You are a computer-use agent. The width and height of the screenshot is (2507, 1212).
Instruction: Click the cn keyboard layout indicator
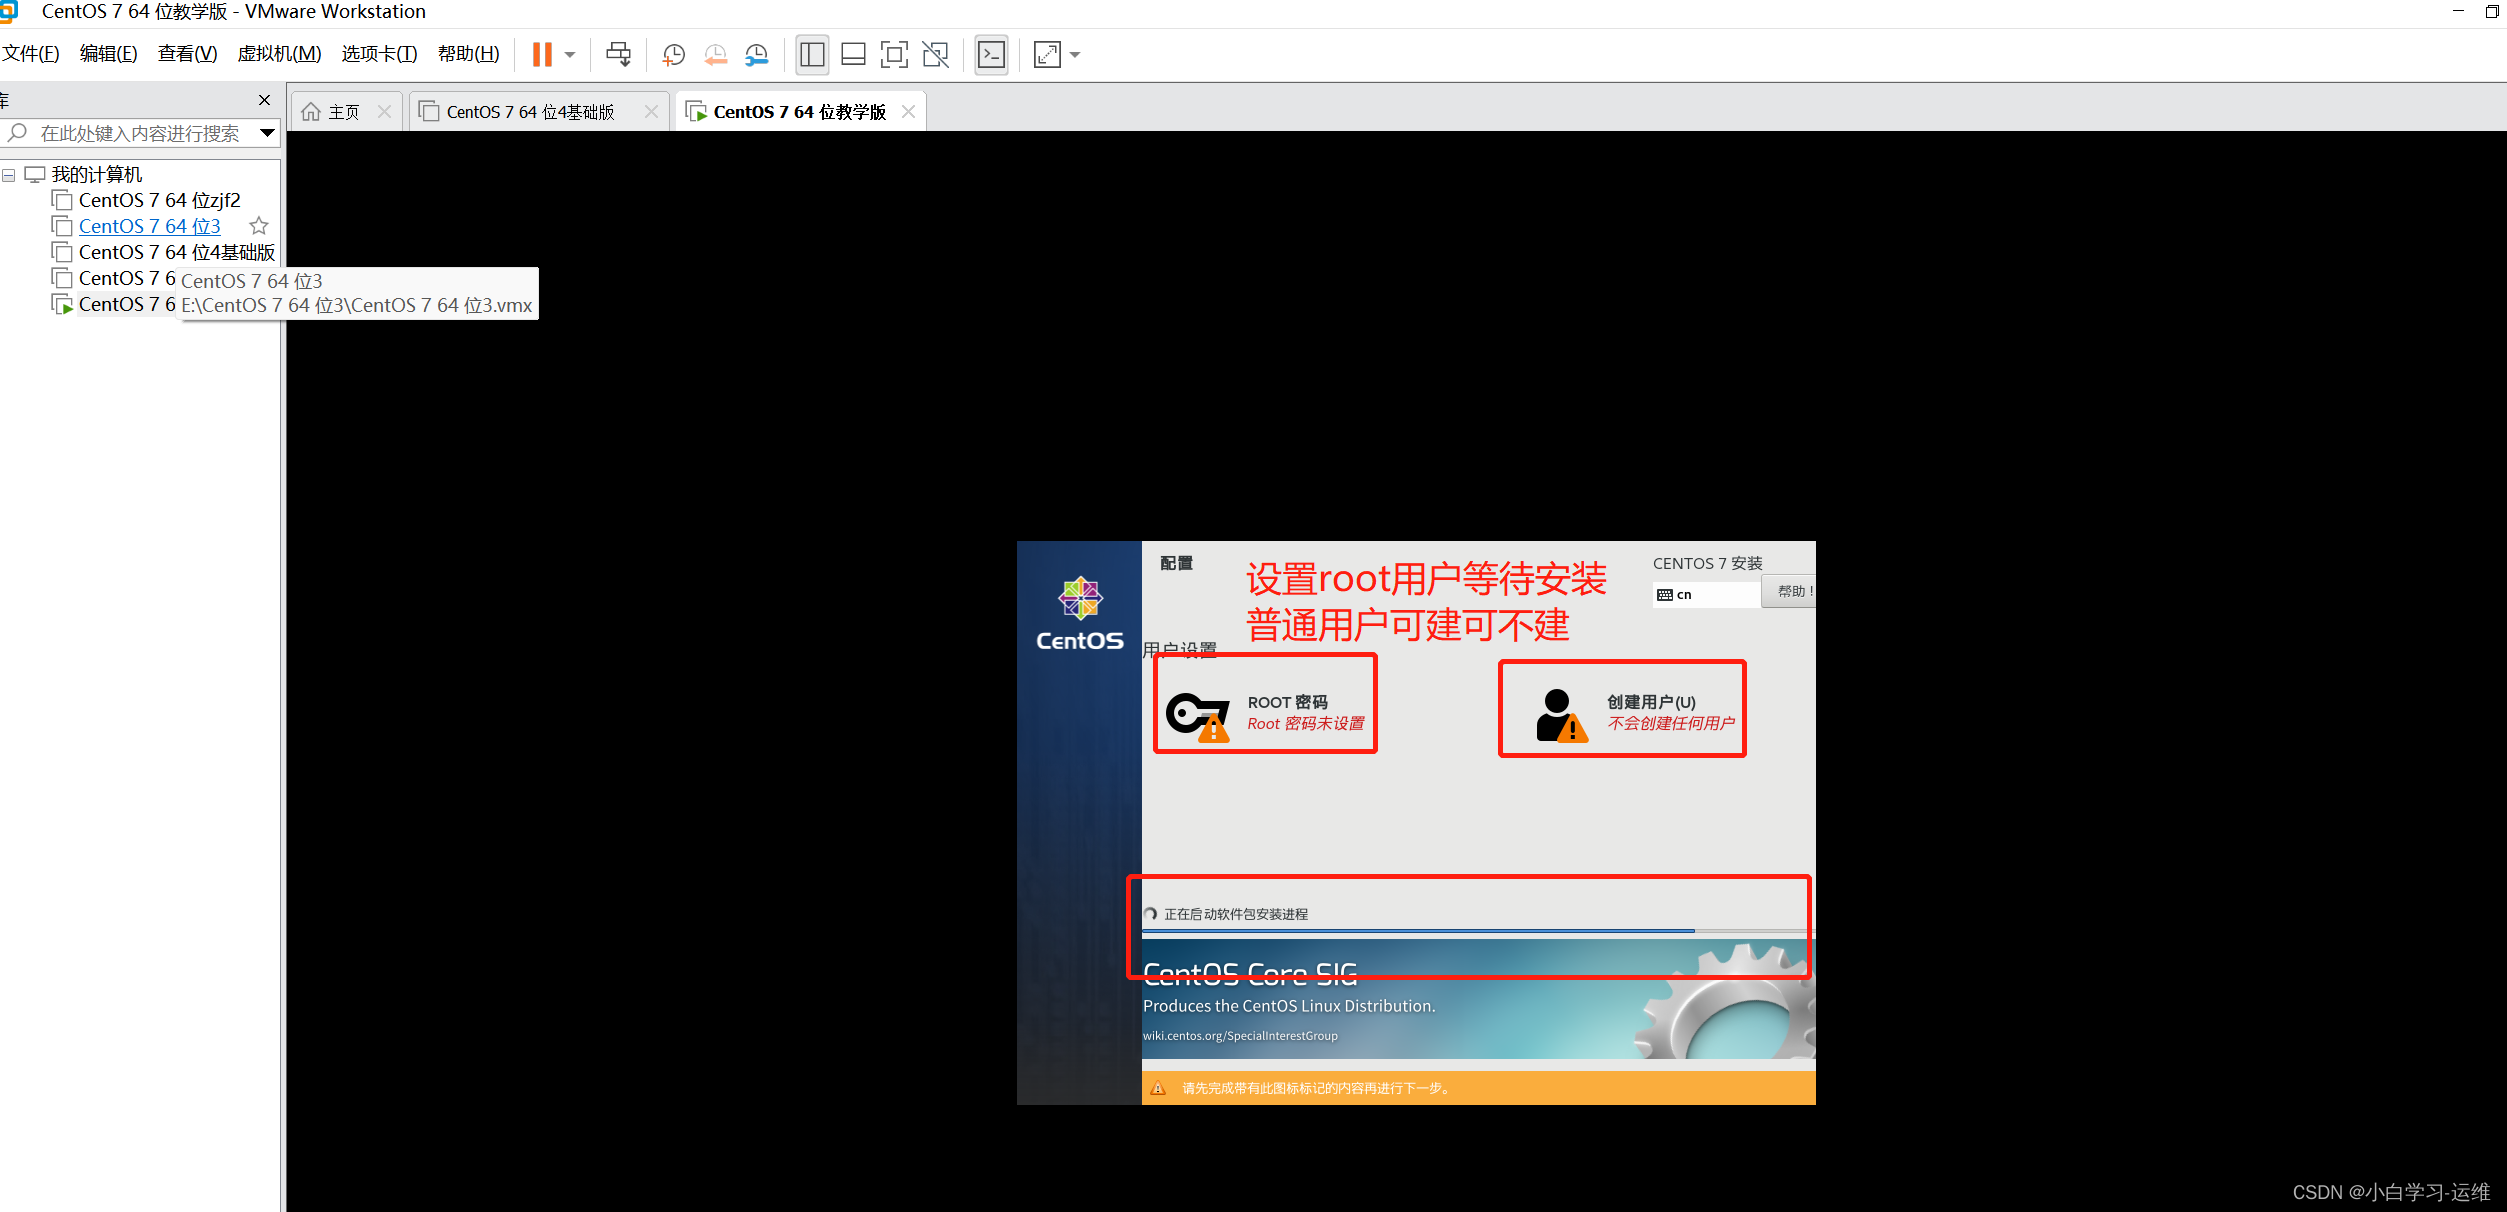[x=1706, y=595]
